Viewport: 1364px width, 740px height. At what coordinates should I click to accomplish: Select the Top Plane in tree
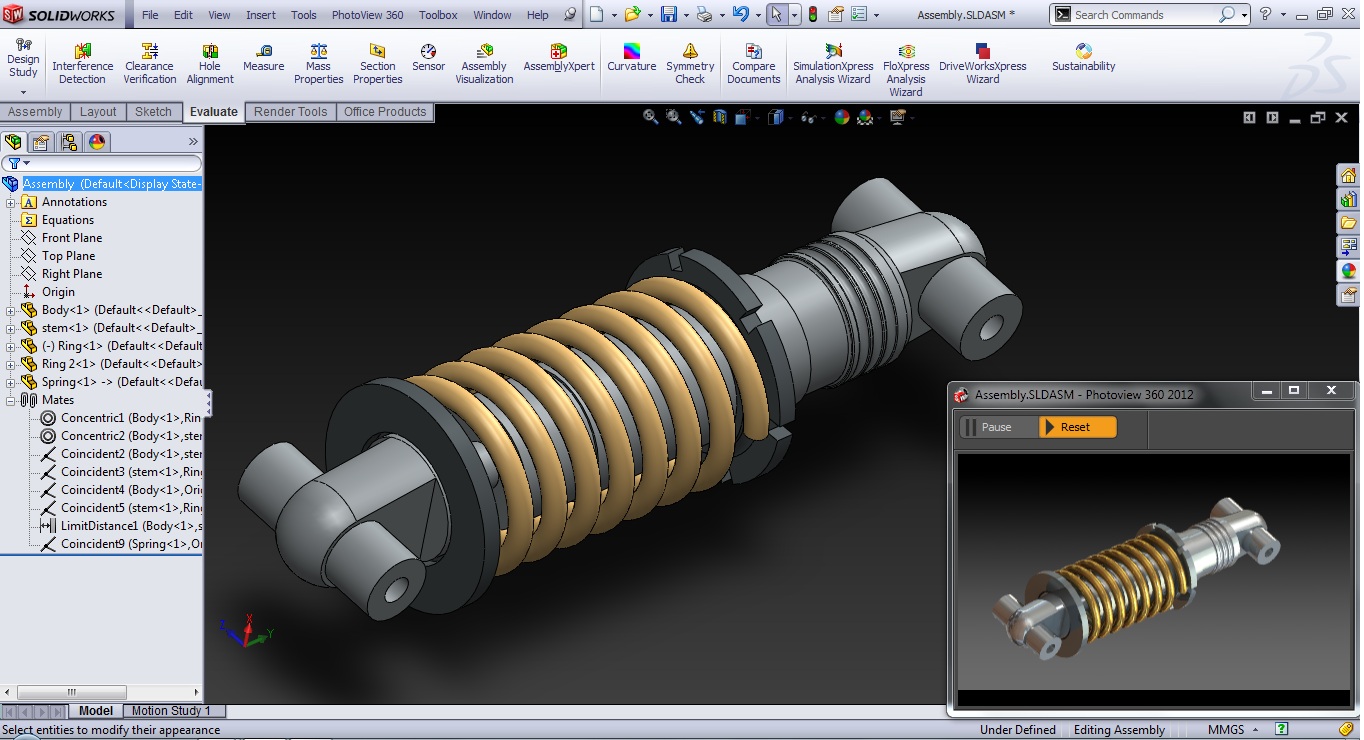(67, 256)
